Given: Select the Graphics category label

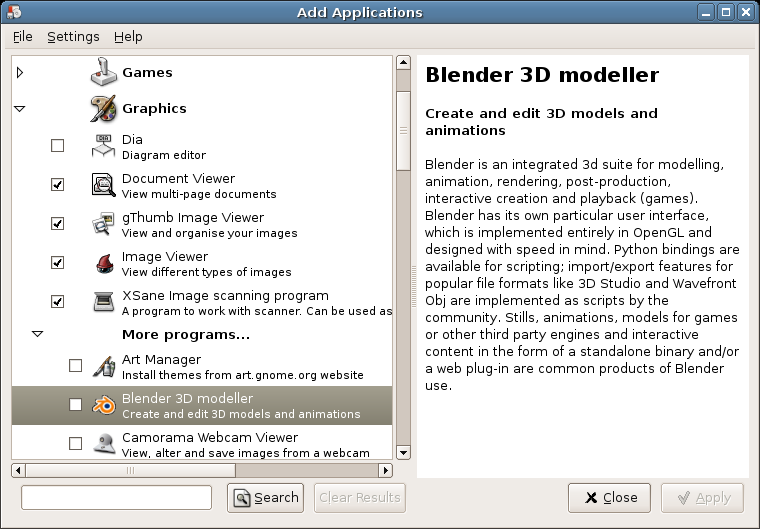Looking at the screenshot, I should [x=154, y=108].
